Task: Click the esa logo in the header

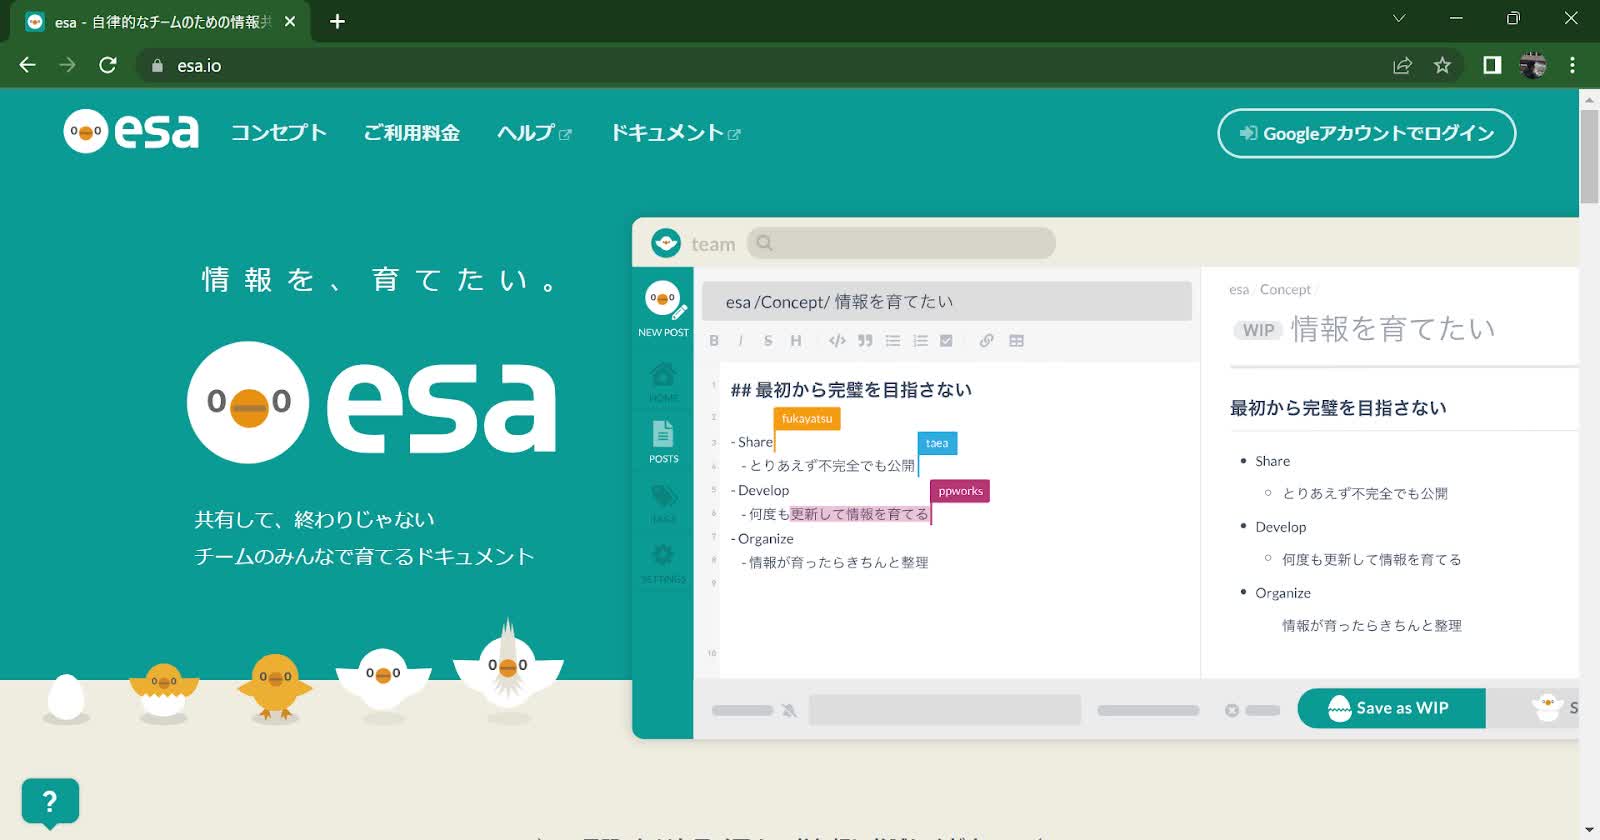Action: (x=131, y=132)
